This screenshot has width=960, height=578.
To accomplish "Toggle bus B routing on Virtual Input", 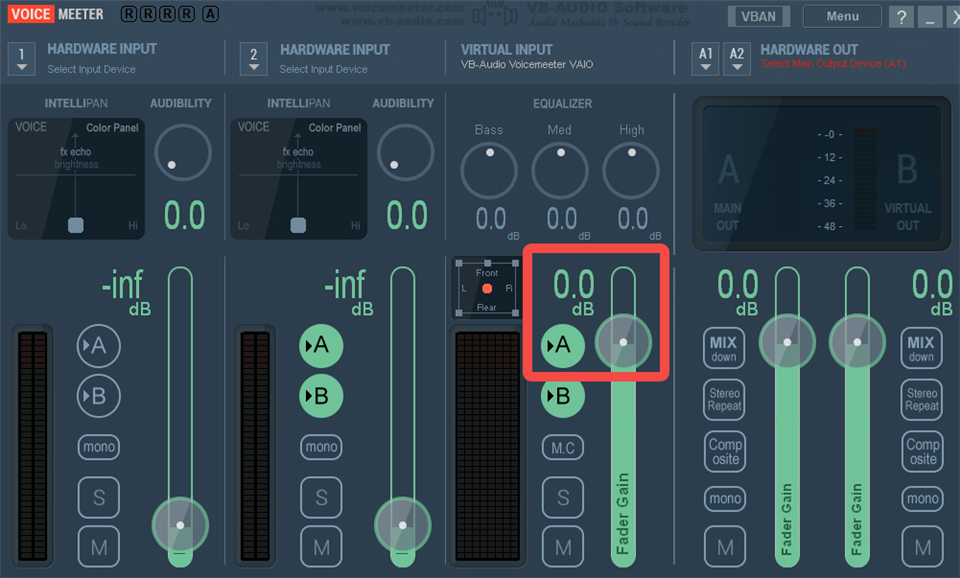I will [x=563, y=396].
